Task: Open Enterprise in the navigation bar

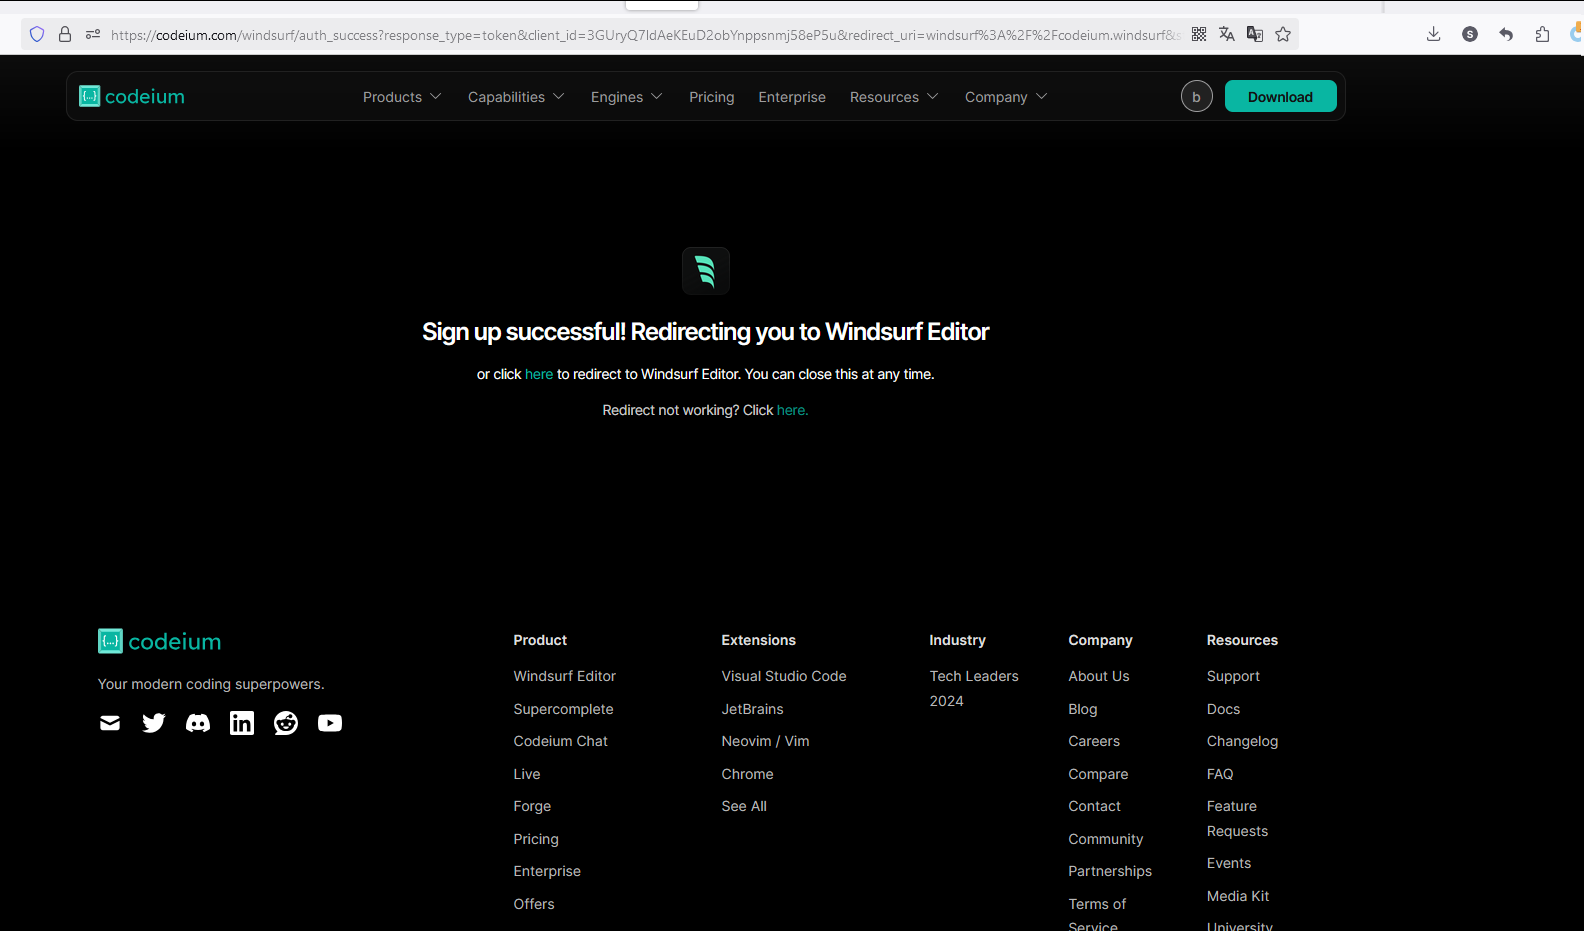Action: 792,97
